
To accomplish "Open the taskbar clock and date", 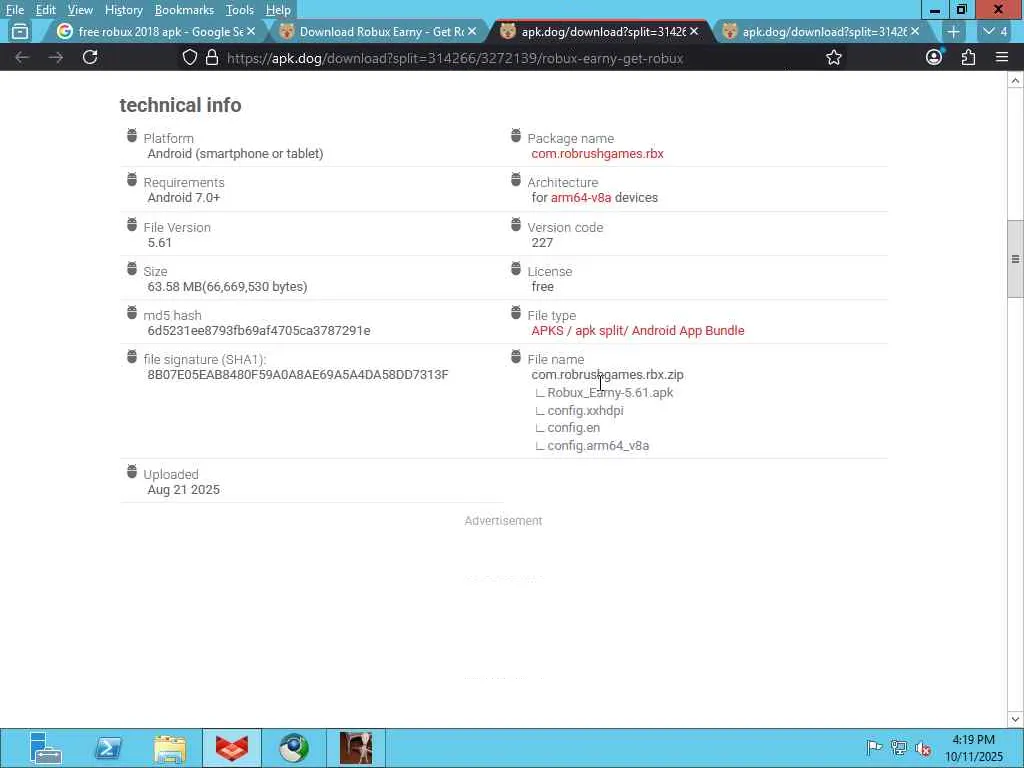I will [x=973, y=748].
